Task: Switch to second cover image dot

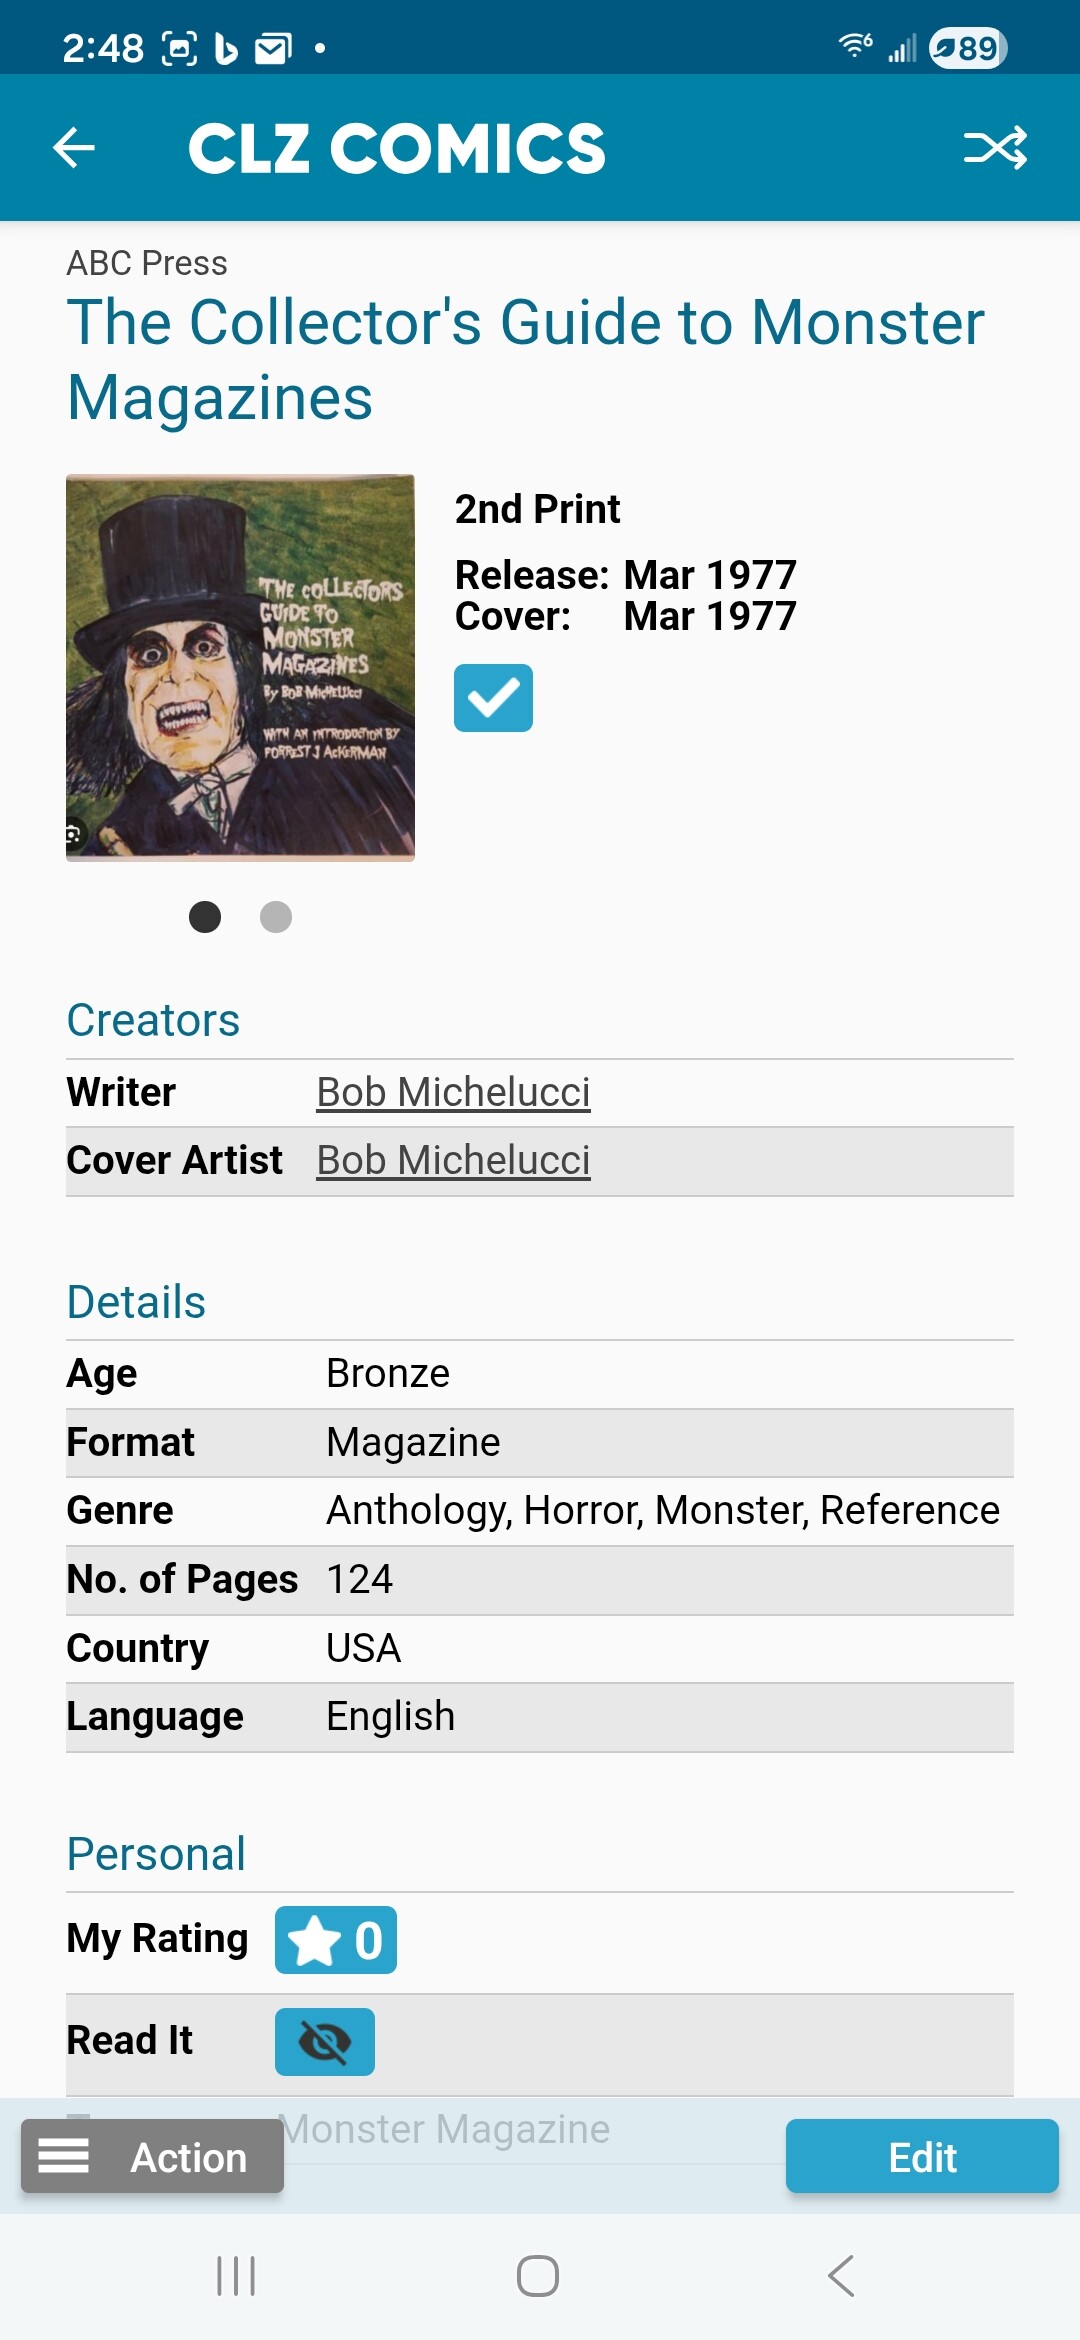Action: click(x=276, y=917)
